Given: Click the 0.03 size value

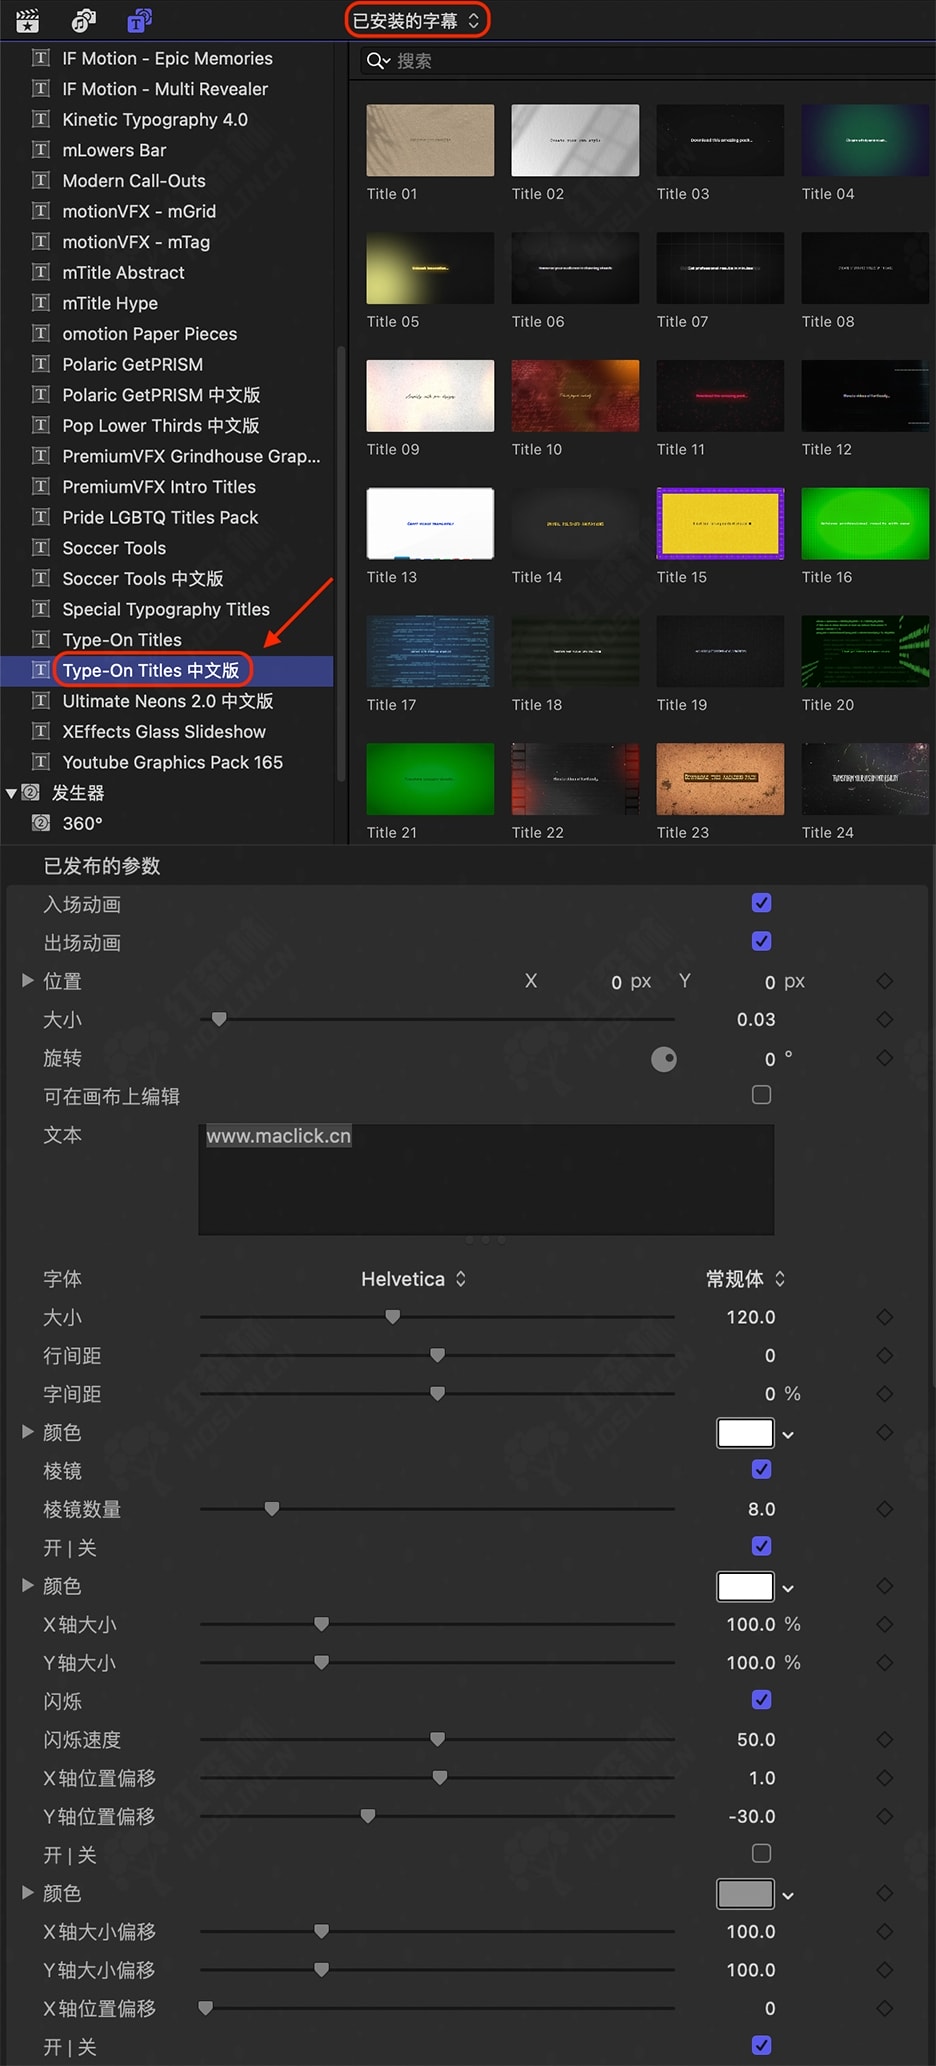Looking at the screenshot, I should 756,1020.
